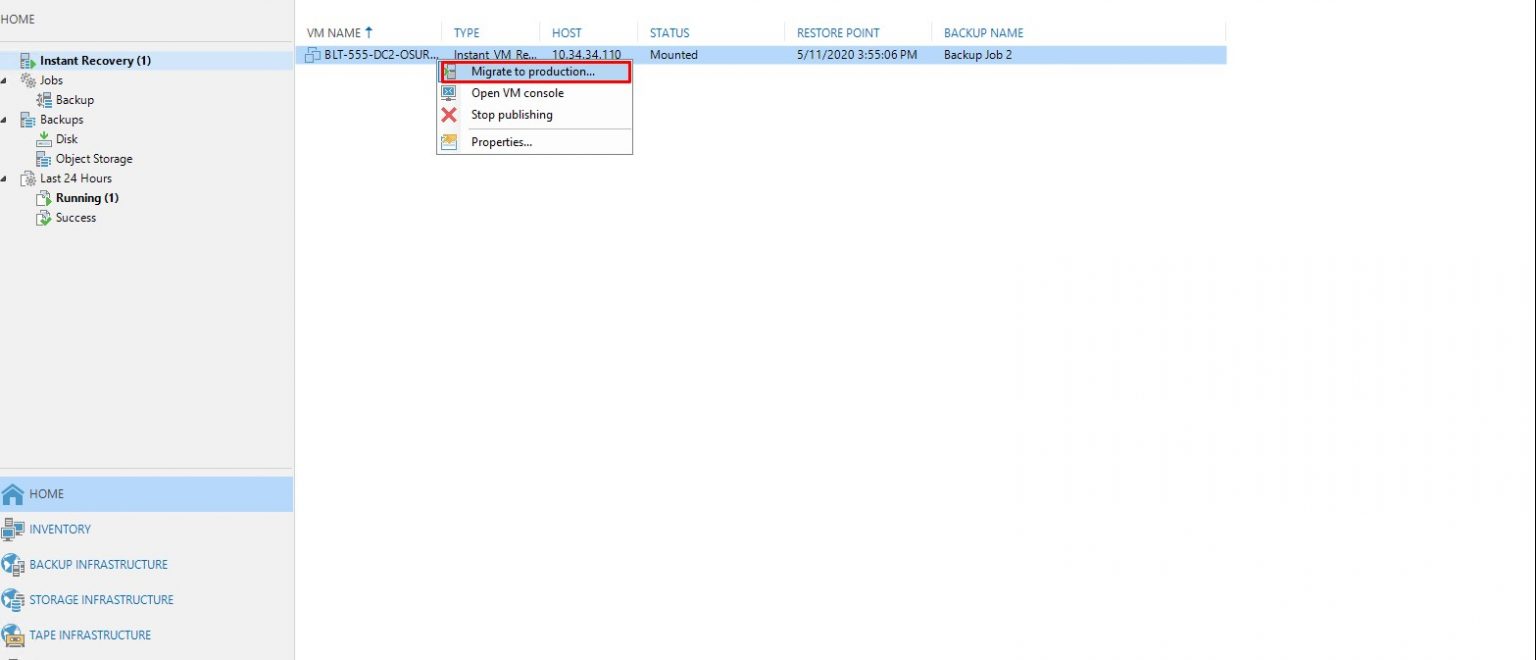
Task: Click the BLT-555-DC2-OSUR VM icon
Action: 311,55
